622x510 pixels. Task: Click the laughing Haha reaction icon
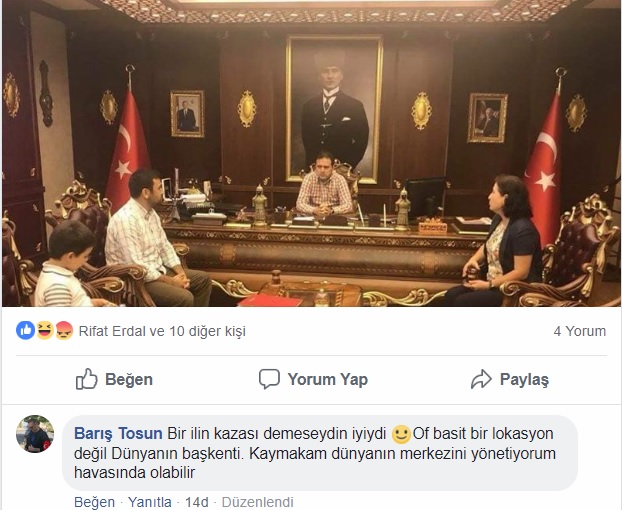45,330
